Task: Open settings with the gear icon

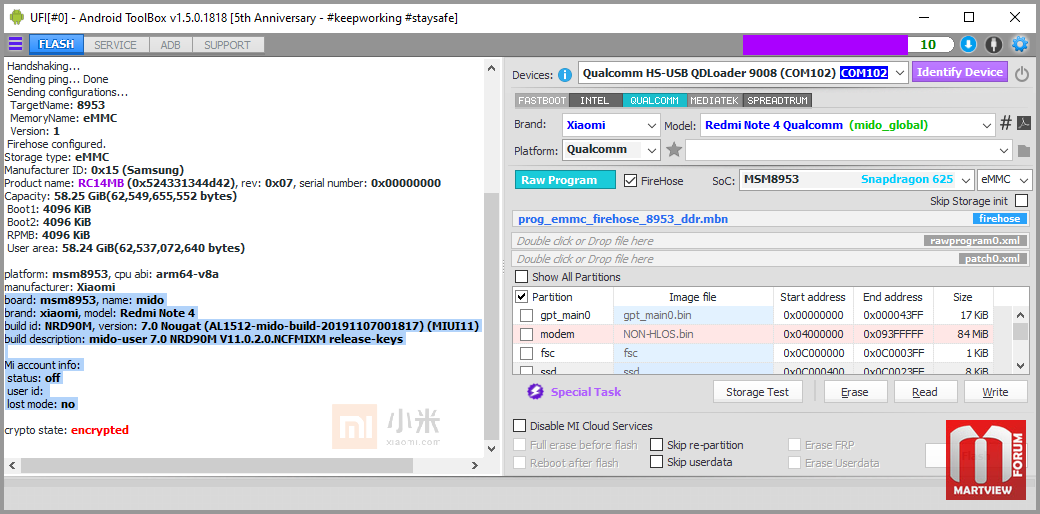Action: 1019,44
